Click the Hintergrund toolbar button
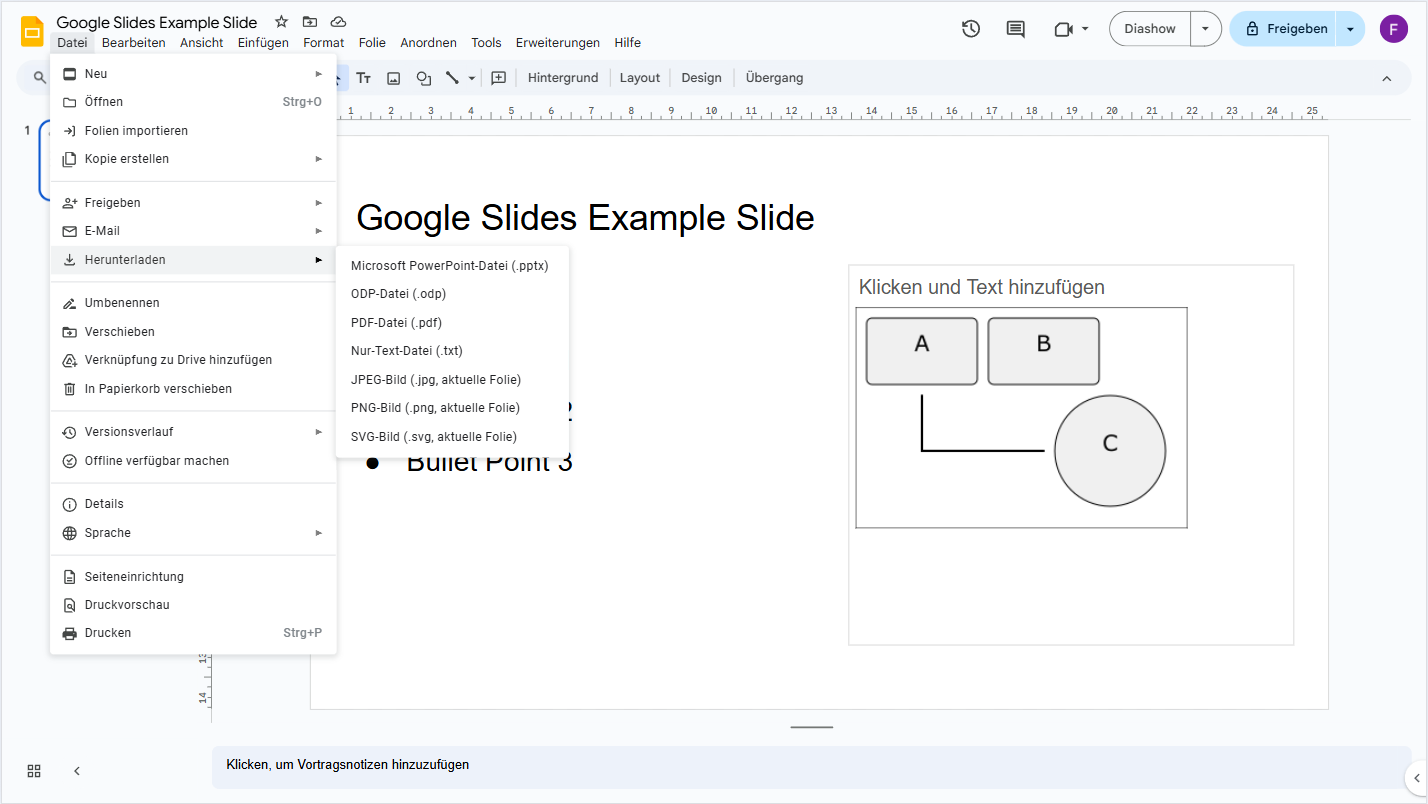This screenshot has width=1428, height=804. point(563,78)
